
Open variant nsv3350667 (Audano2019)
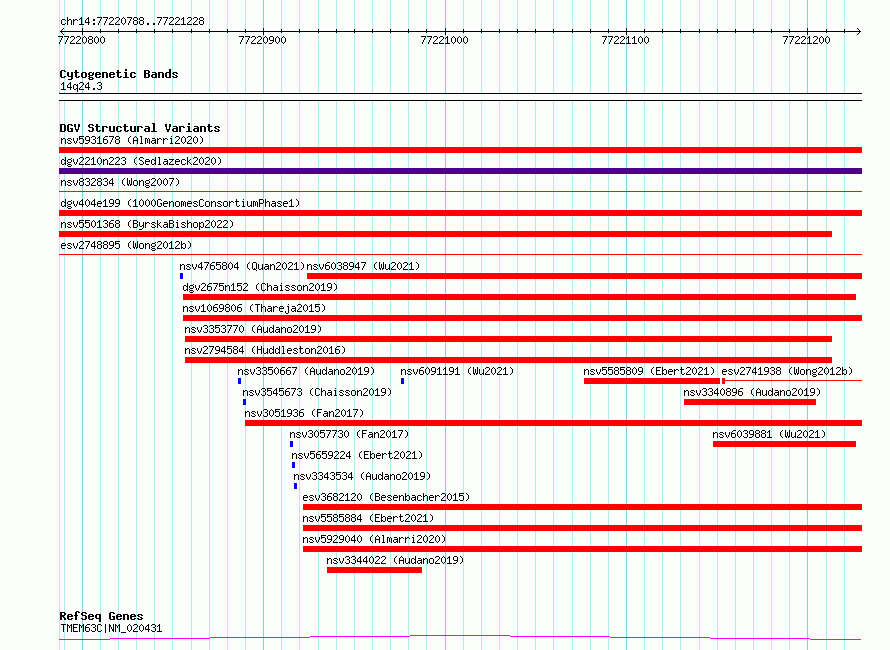click(307, 371)
